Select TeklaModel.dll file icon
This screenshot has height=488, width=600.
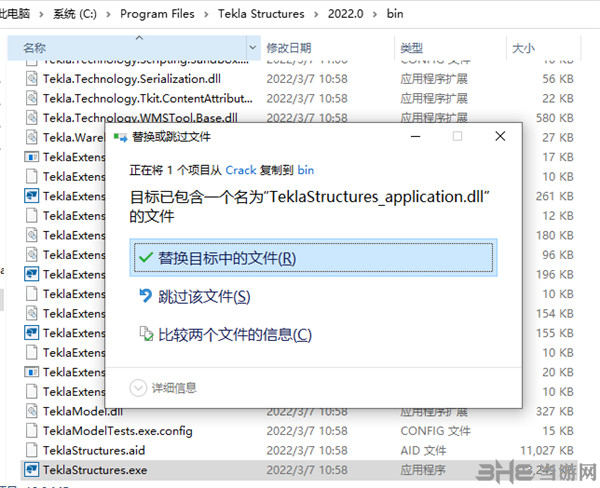point(32,411)
